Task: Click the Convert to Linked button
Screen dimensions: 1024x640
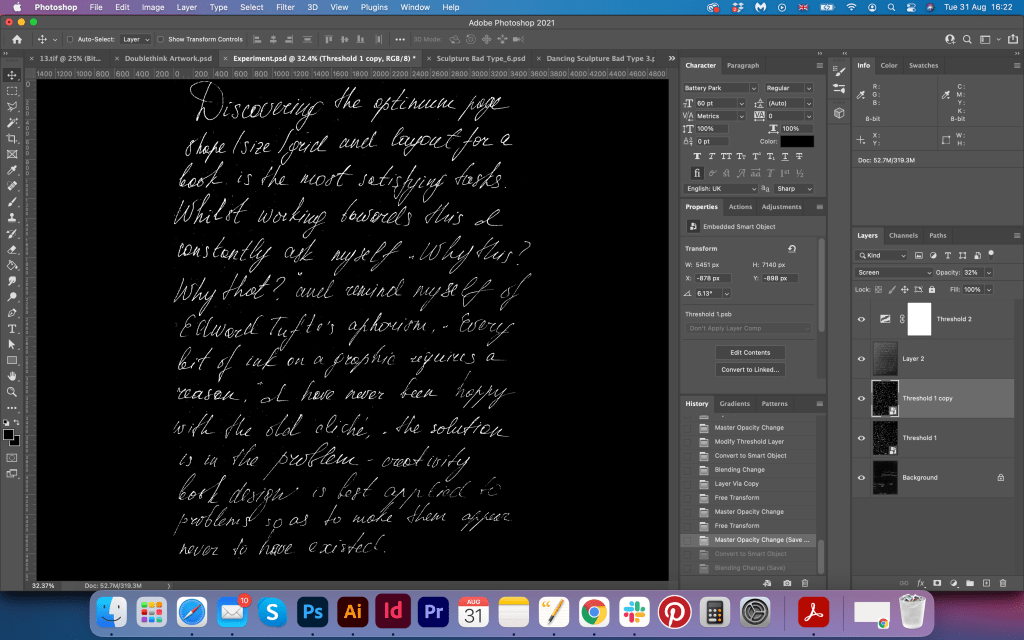Action: pyautogui.click(x=752, y=370)
